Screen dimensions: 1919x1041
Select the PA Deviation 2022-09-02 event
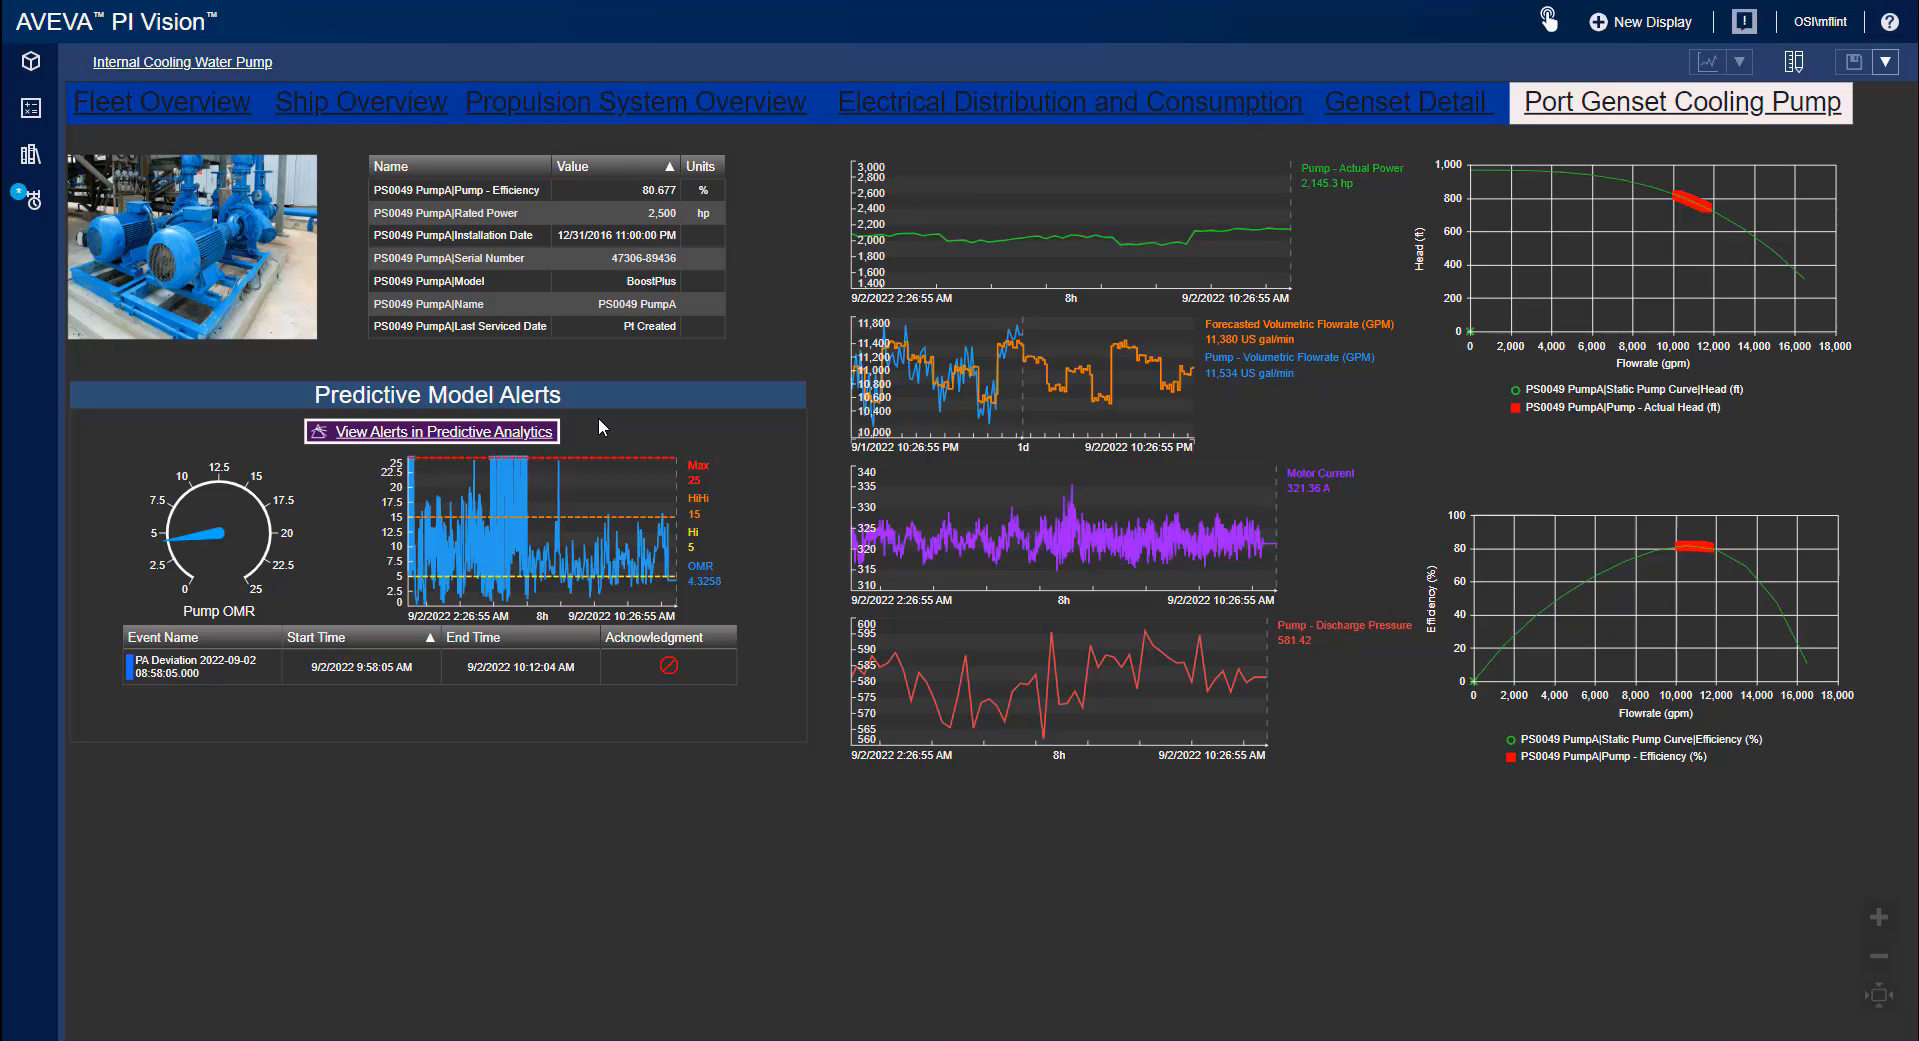430,666
